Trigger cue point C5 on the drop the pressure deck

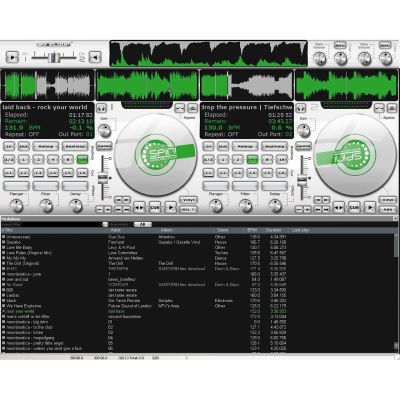(x=267, y=173)
